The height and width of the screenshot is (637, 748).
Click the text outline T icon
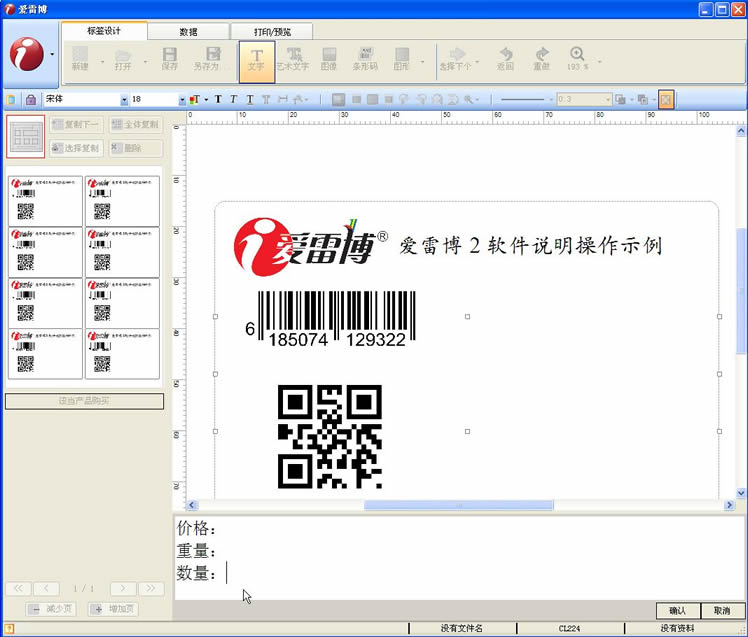tap(266, 99)
